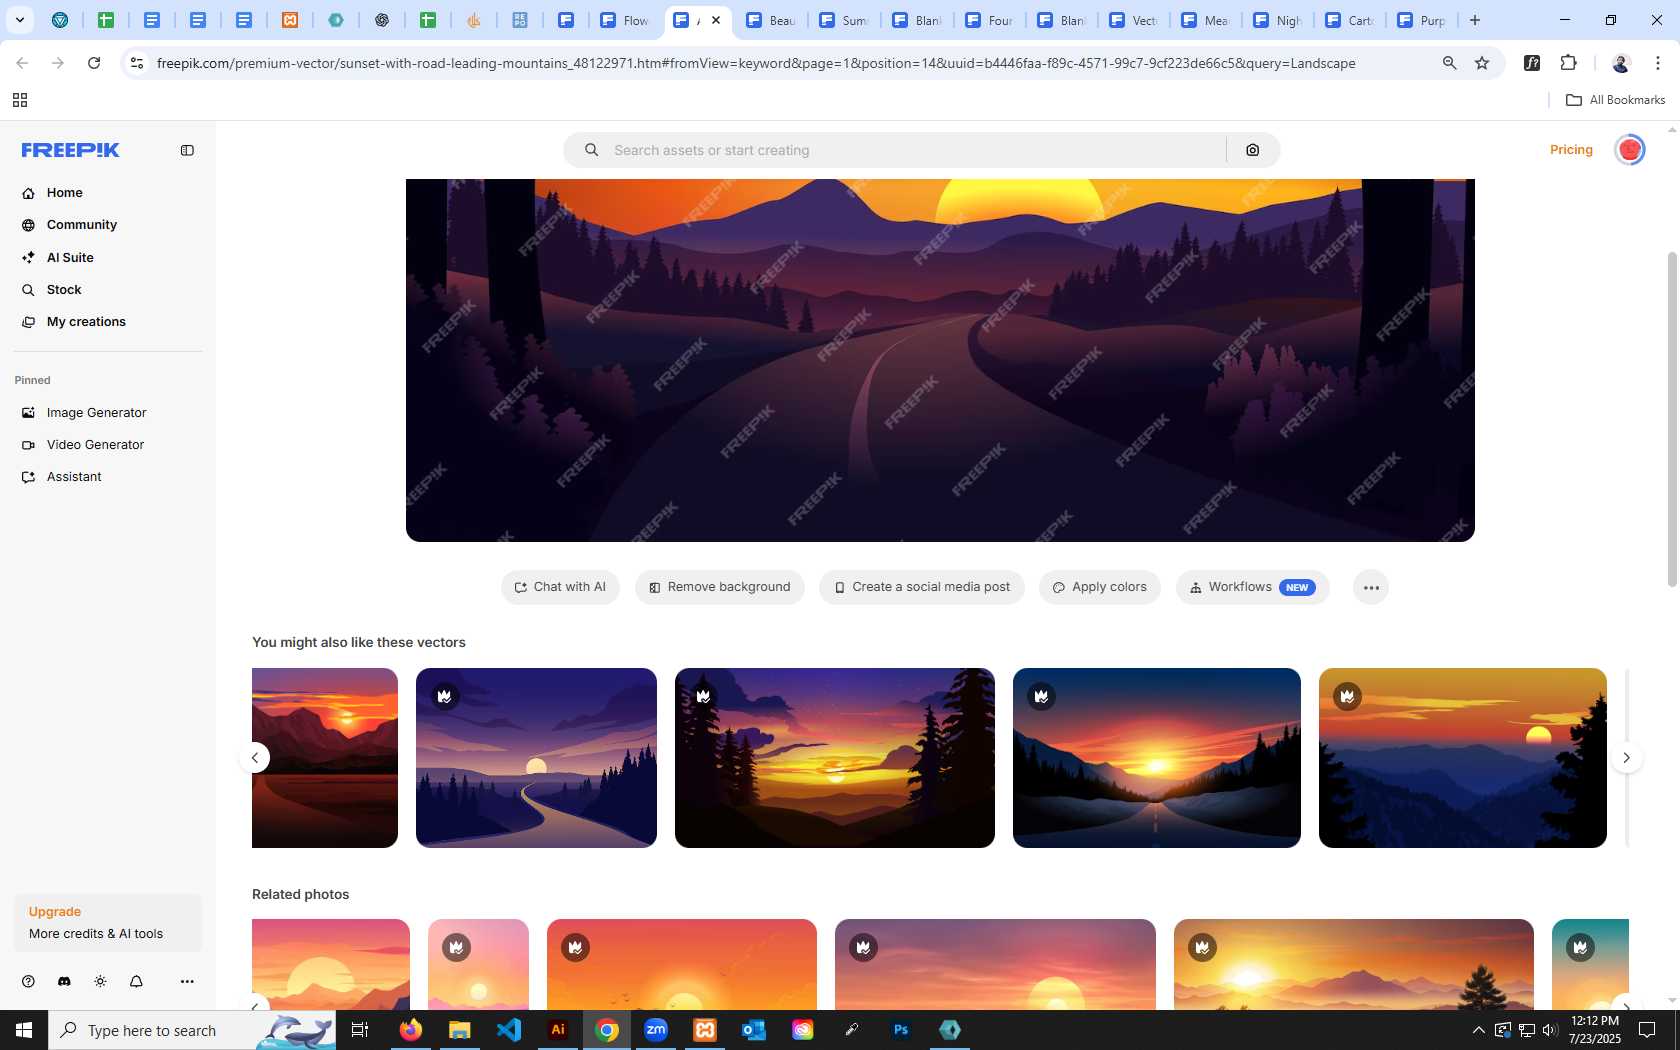Switch to the Purp tab

click(1422, 20)
